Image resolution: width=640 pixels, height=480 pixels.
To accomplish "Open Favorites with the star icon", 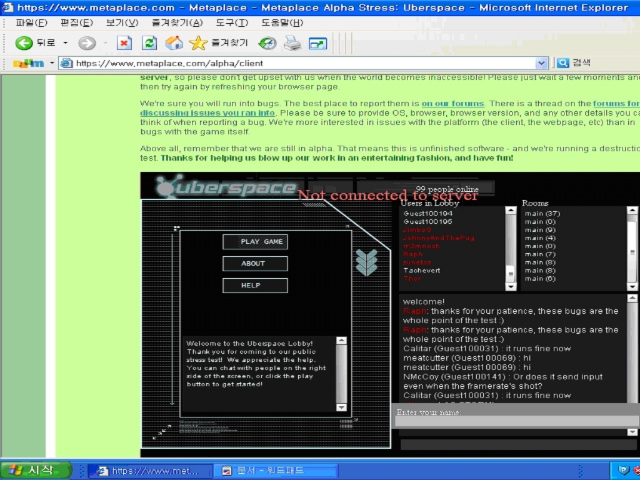I will tap(198, 43).
